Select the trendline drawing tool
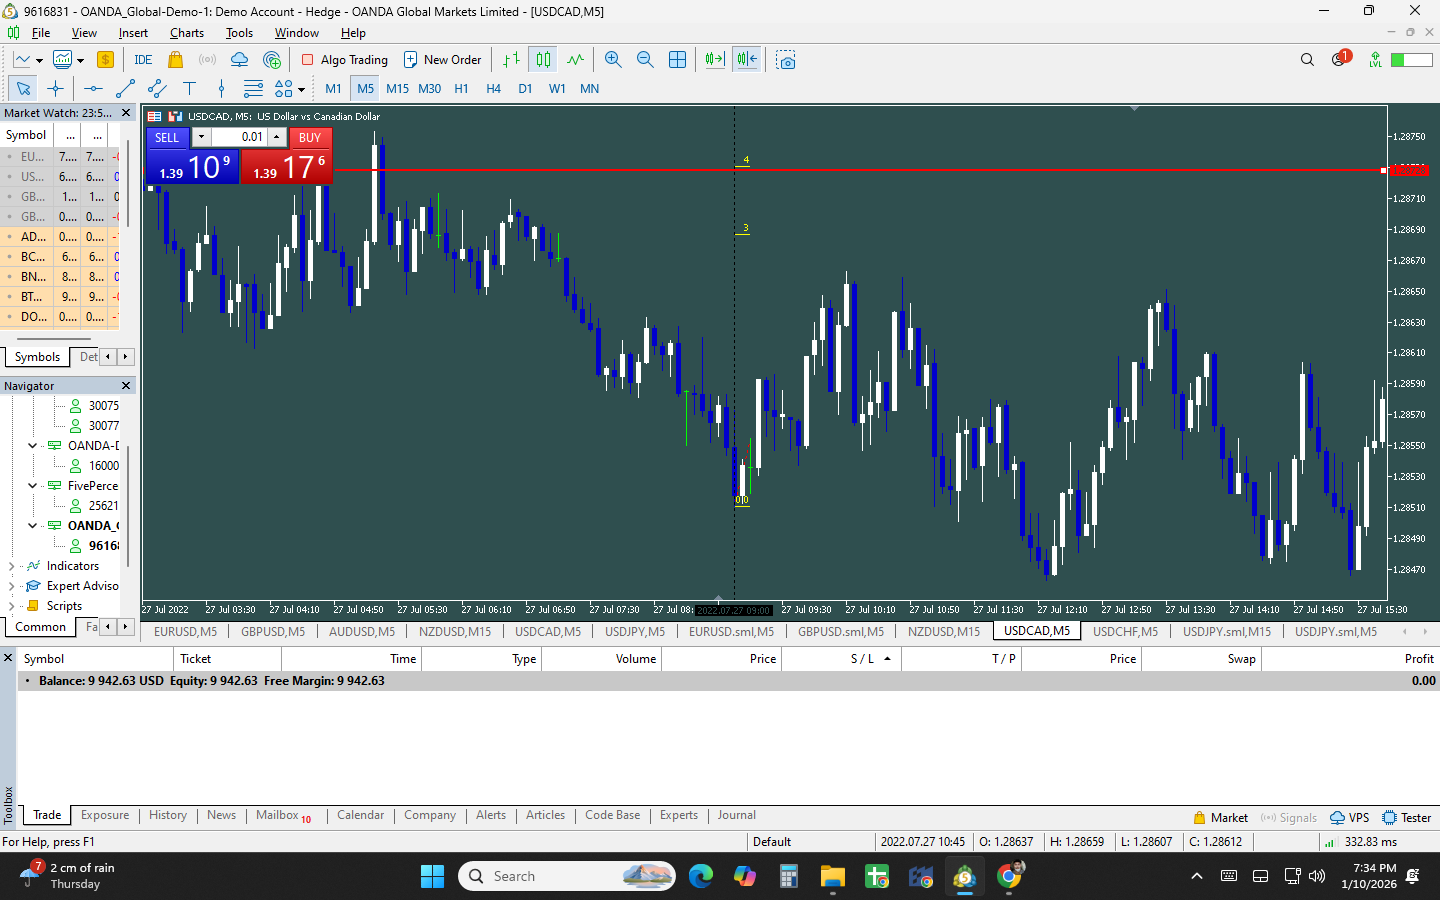The image size is (1440, 900). click(x=125, y=89)
